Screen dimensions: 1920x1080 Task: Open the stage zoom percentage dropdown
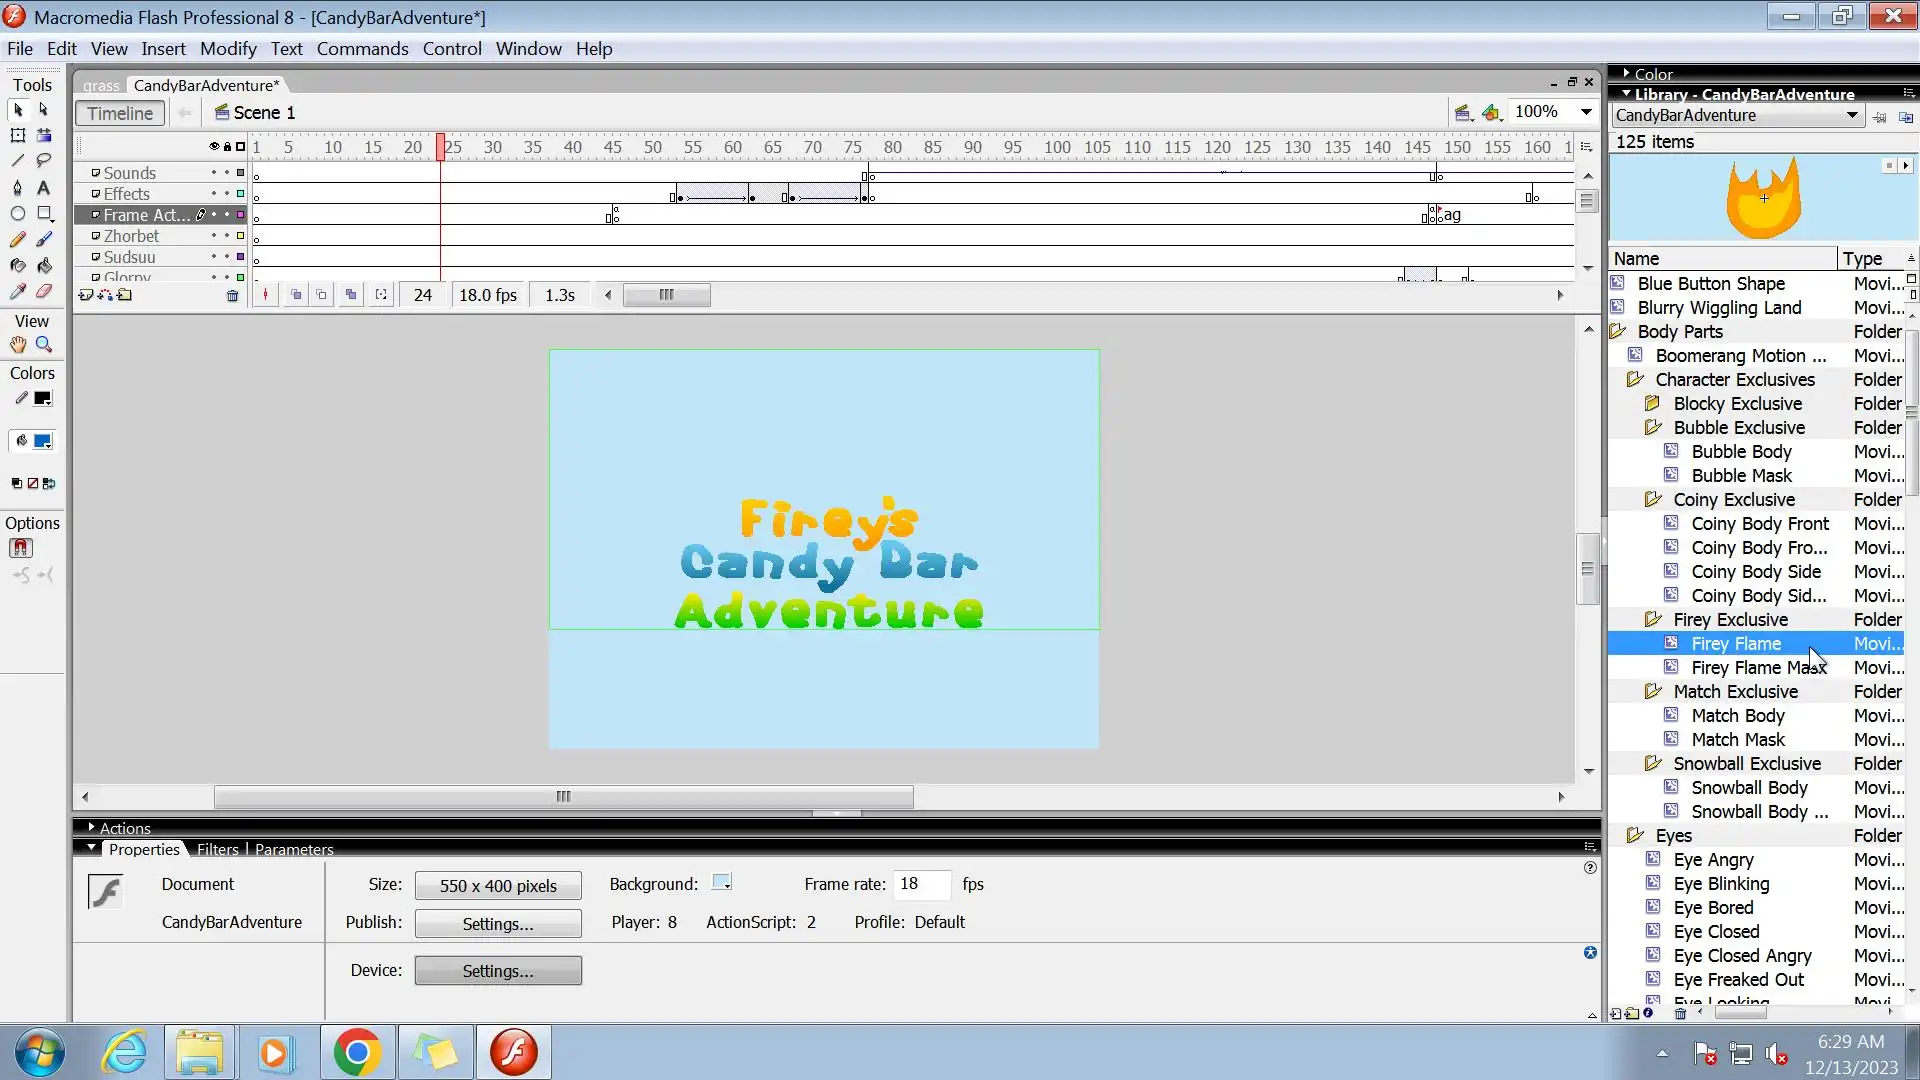[x=1586, y=112]
